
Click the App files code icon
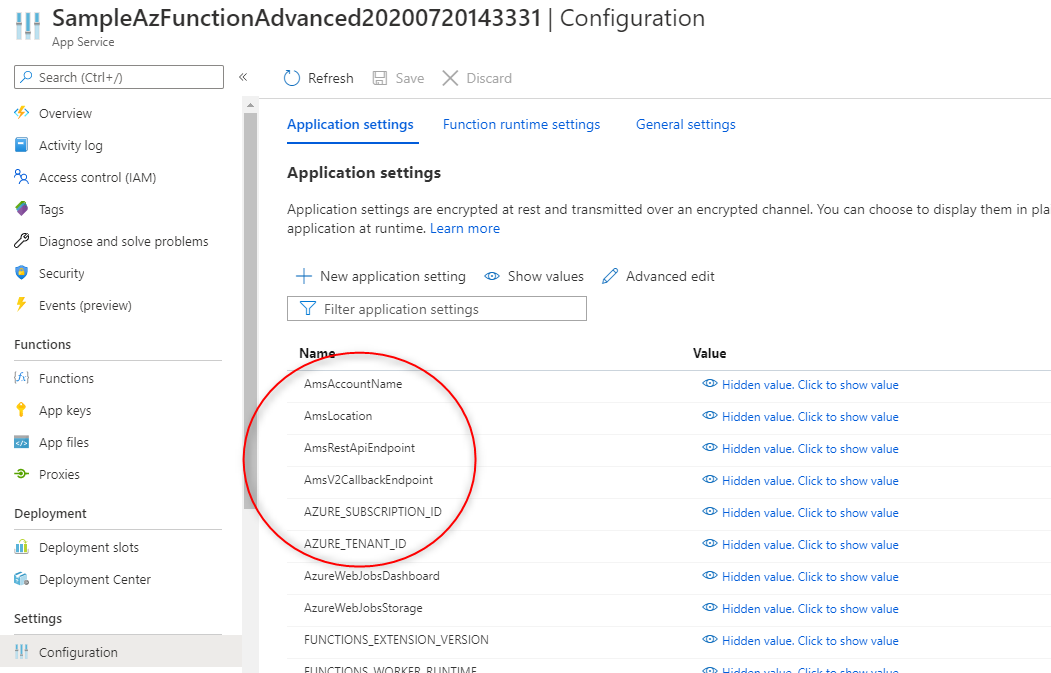(x=21, y=442)
